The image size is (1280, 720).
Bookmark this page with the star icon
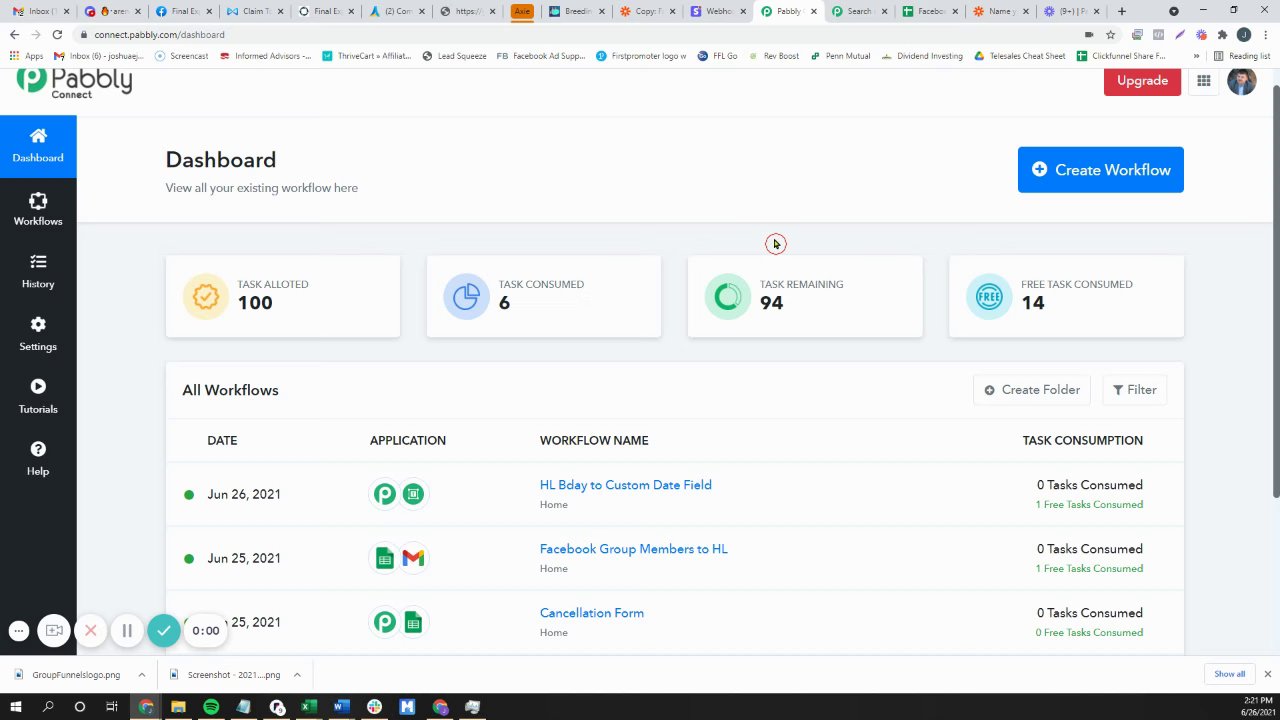[1110, 34]
